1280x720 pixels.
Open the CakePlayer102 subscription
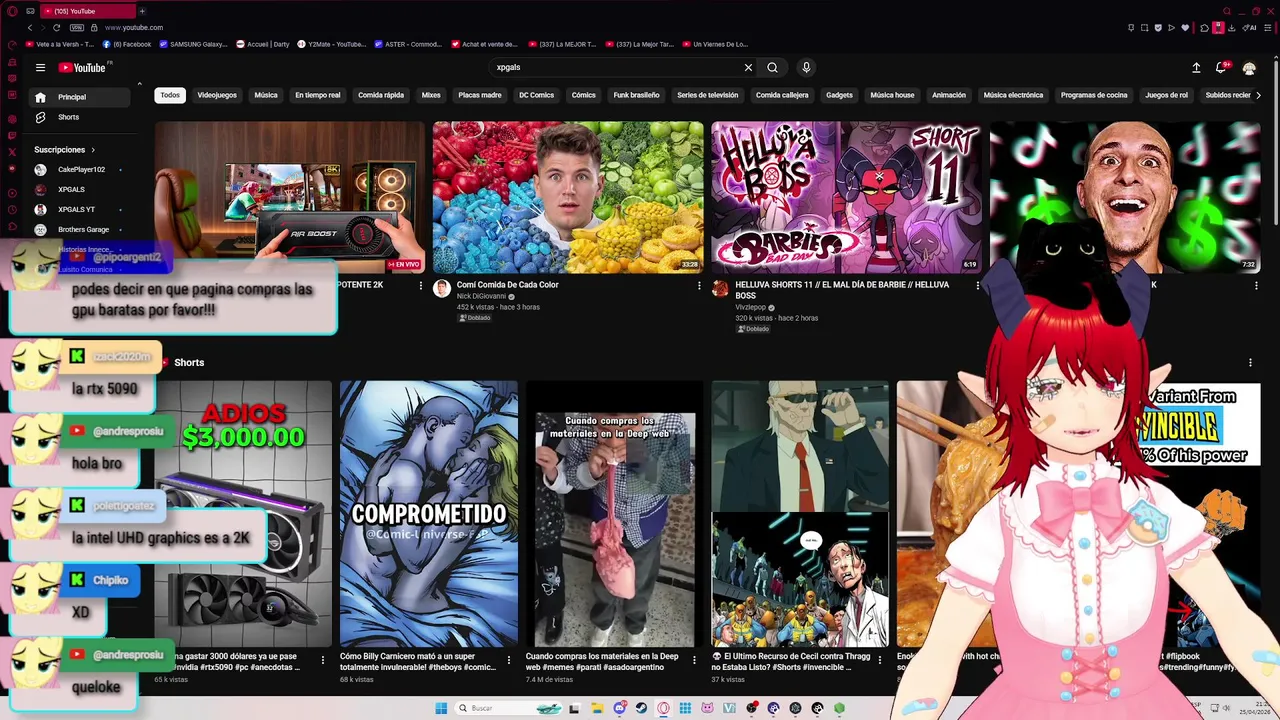[x=78, y=169]
